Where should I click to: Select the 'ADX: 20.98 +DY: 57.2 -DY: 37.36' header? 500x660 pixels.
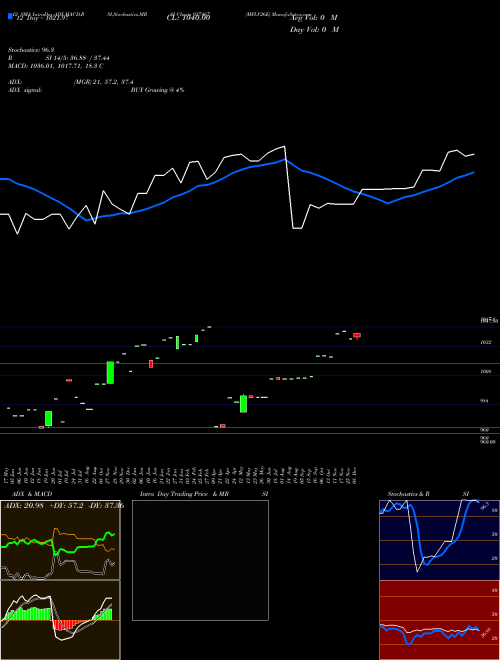(x=64, y=506)
